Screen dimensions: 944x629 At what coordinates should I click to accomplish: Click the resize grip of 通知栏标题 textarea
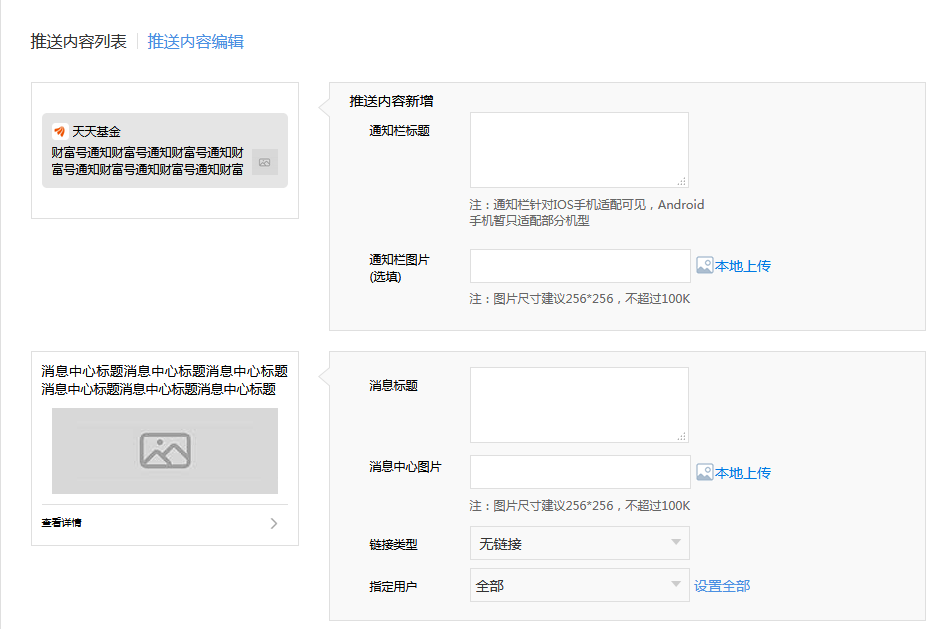coord(682,181)
